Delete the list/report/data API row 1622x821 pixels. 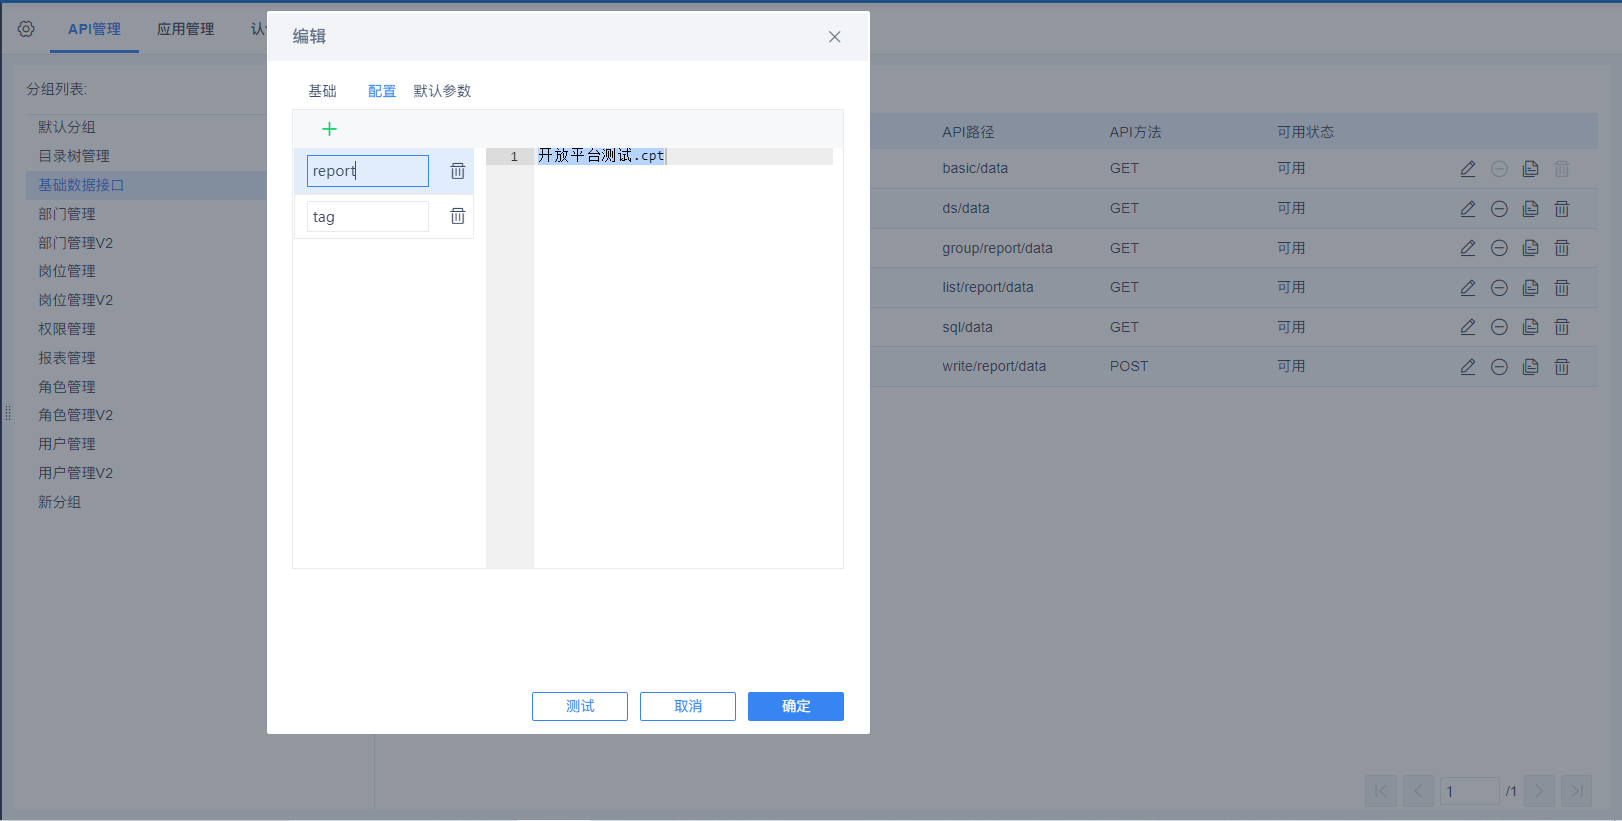(1562, 288)
